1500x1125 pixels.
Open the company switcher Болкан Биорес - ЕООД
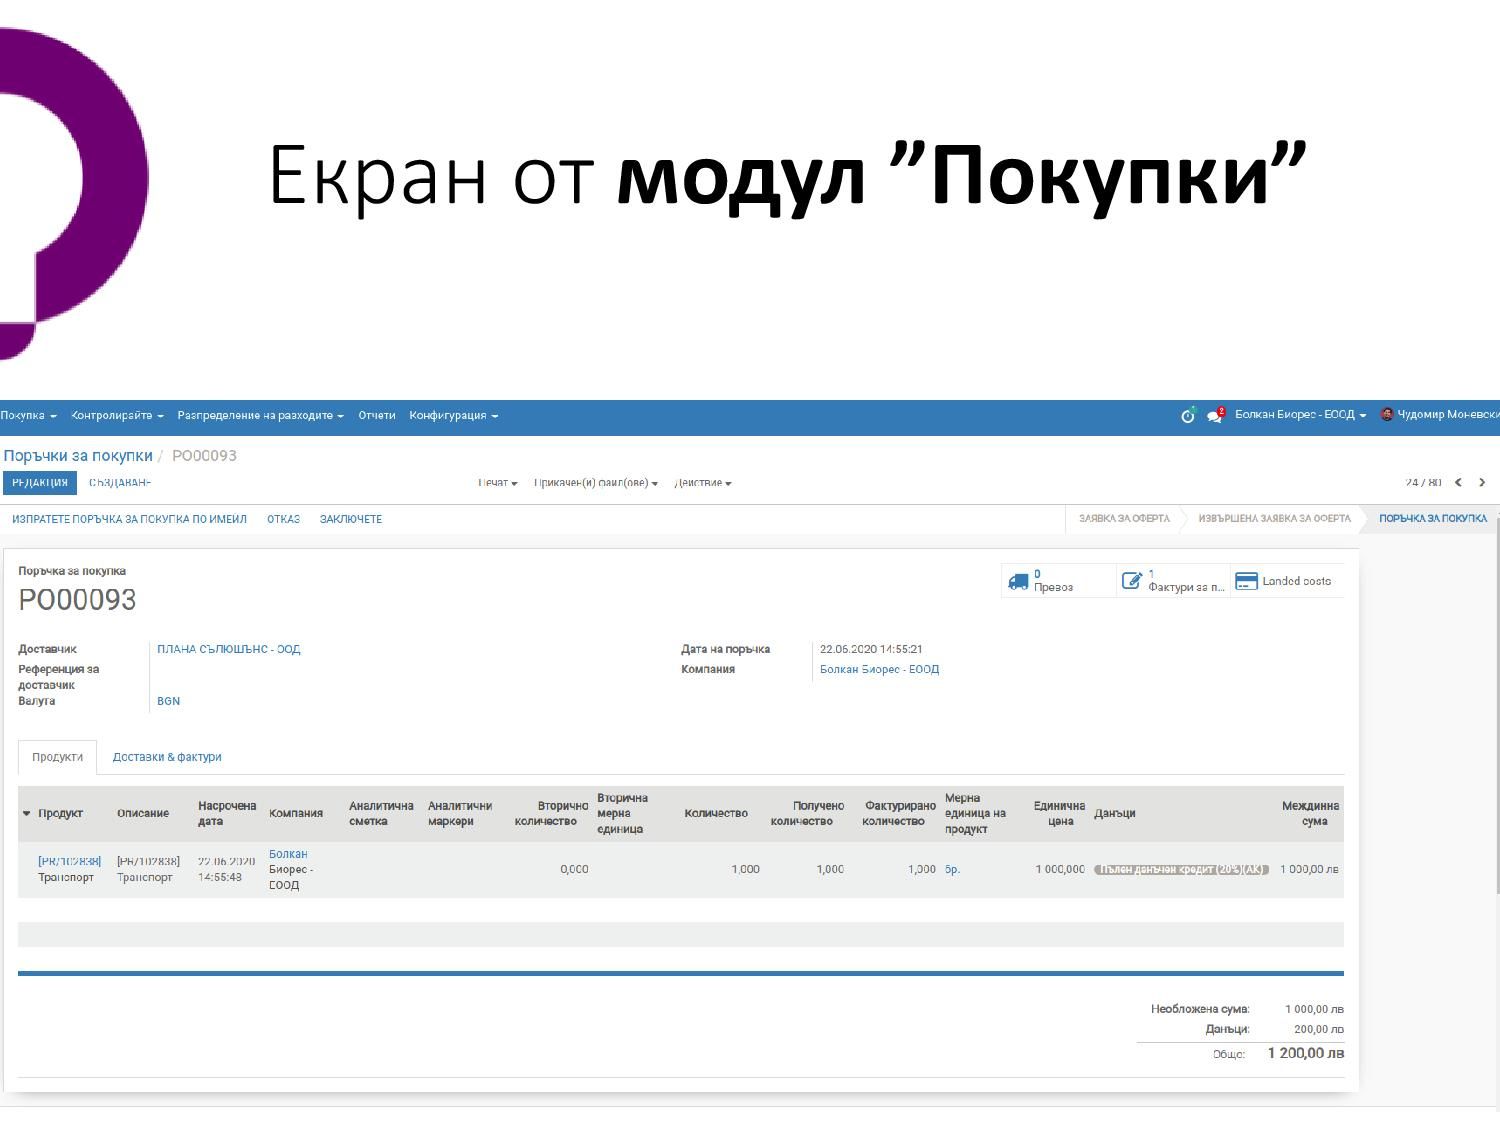[1300, 415]
